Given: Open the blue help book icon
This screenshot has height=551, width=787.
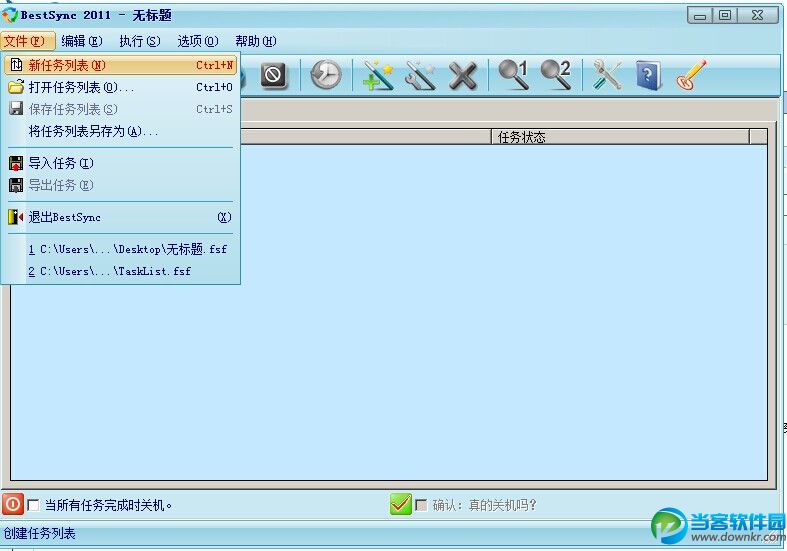Looking at the screenshot, I should pos(648,76).
